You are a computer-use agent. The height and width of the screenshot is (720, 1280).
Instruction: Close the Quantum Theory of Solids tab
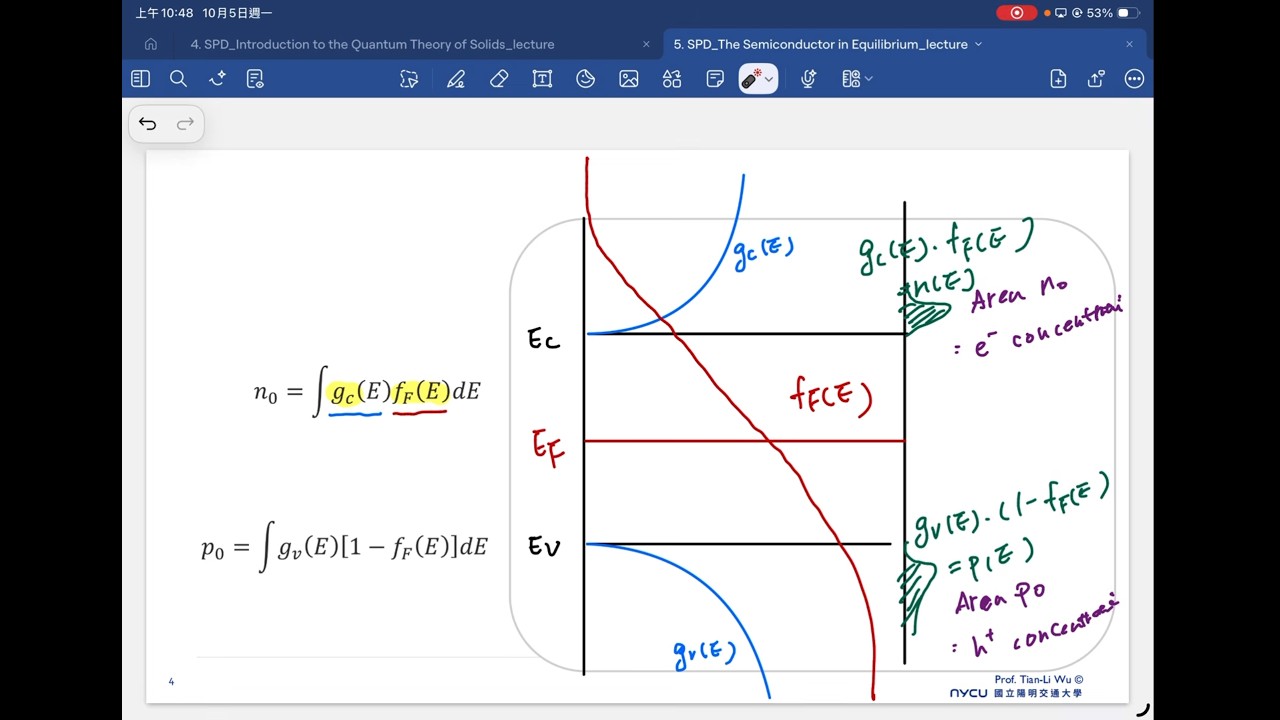tap(646, 44)
